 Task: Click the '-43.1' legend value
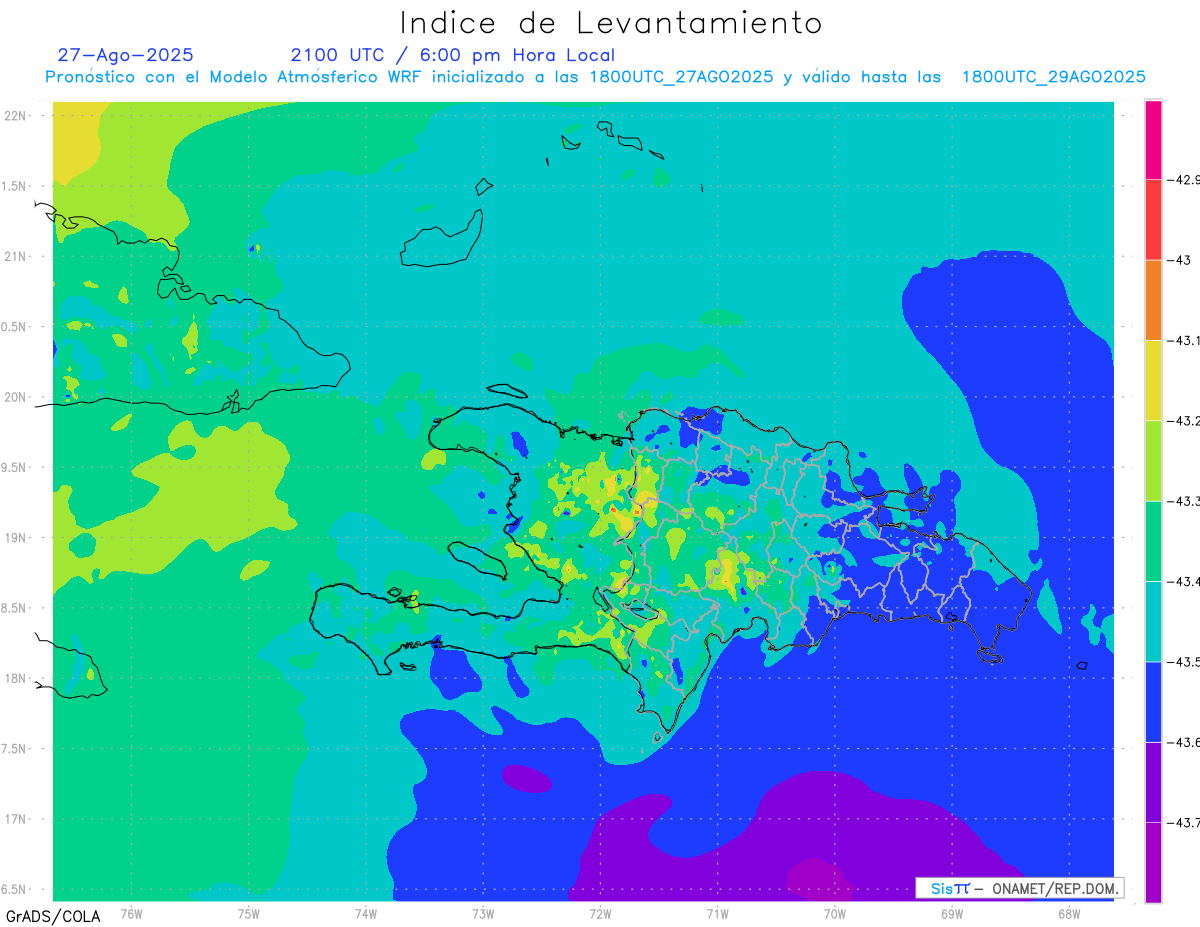1183,341
